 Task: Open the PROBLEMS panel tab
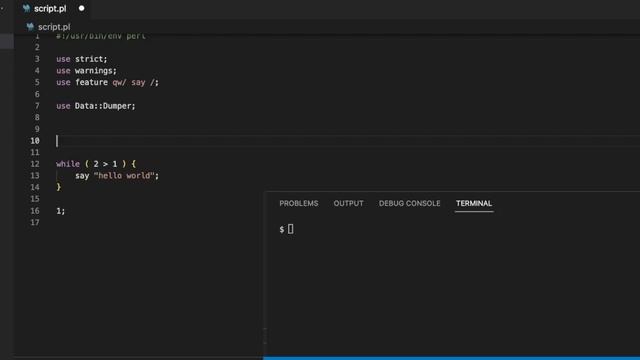pyautogui.click(x=299, y=203)
